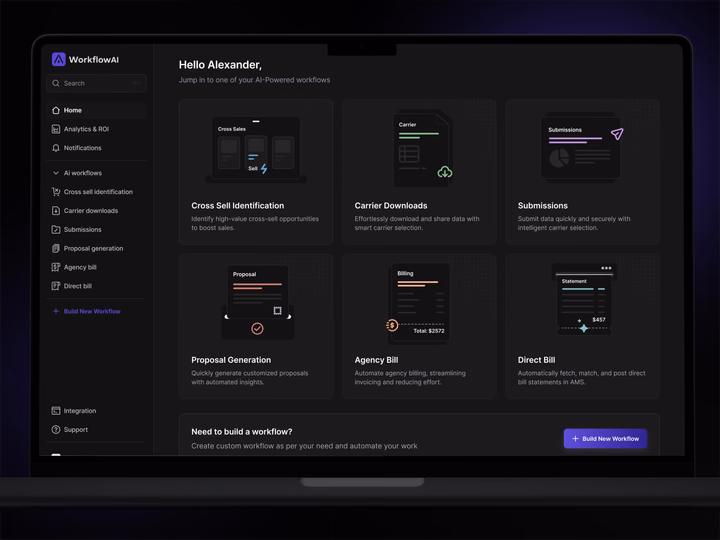The height and width of the screenshot is (540, 720).
Task: Click the Cross Sales illustration thumbnail
Action: pos(256,149)
